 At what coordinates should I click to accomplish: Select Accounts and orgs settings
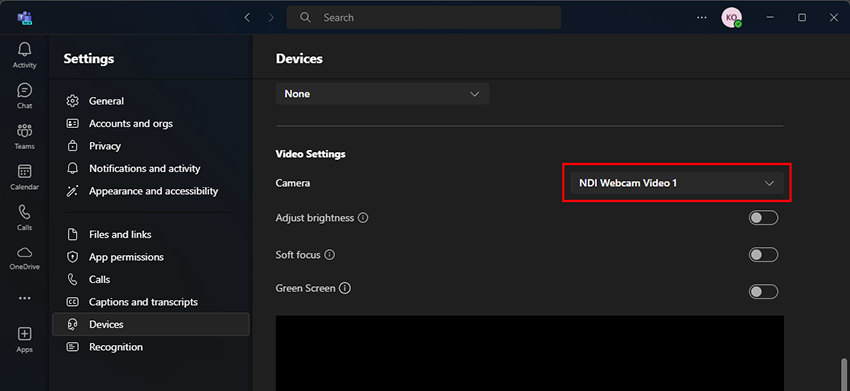pos(151,124)
